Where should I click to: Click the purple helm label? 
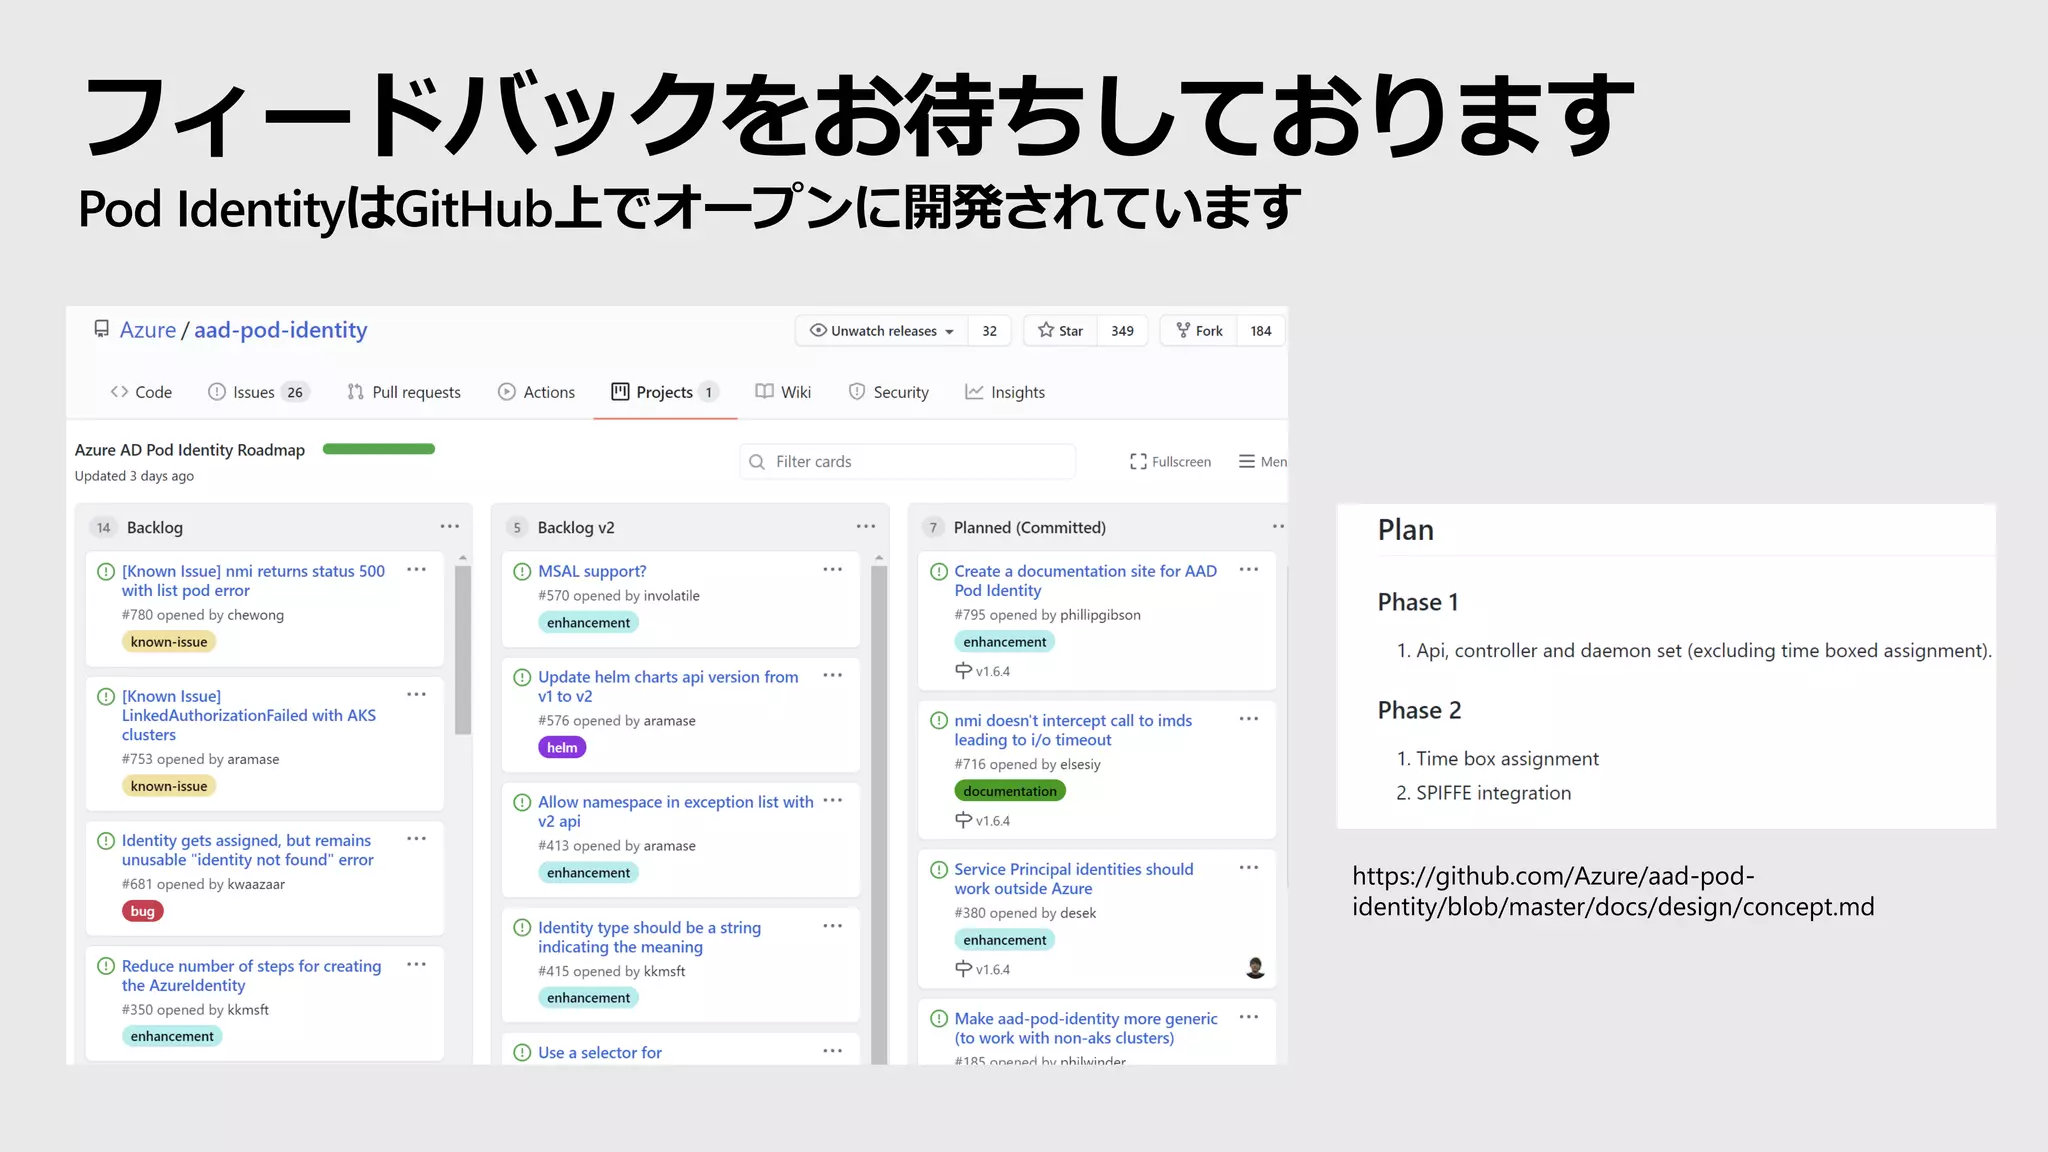562,747
